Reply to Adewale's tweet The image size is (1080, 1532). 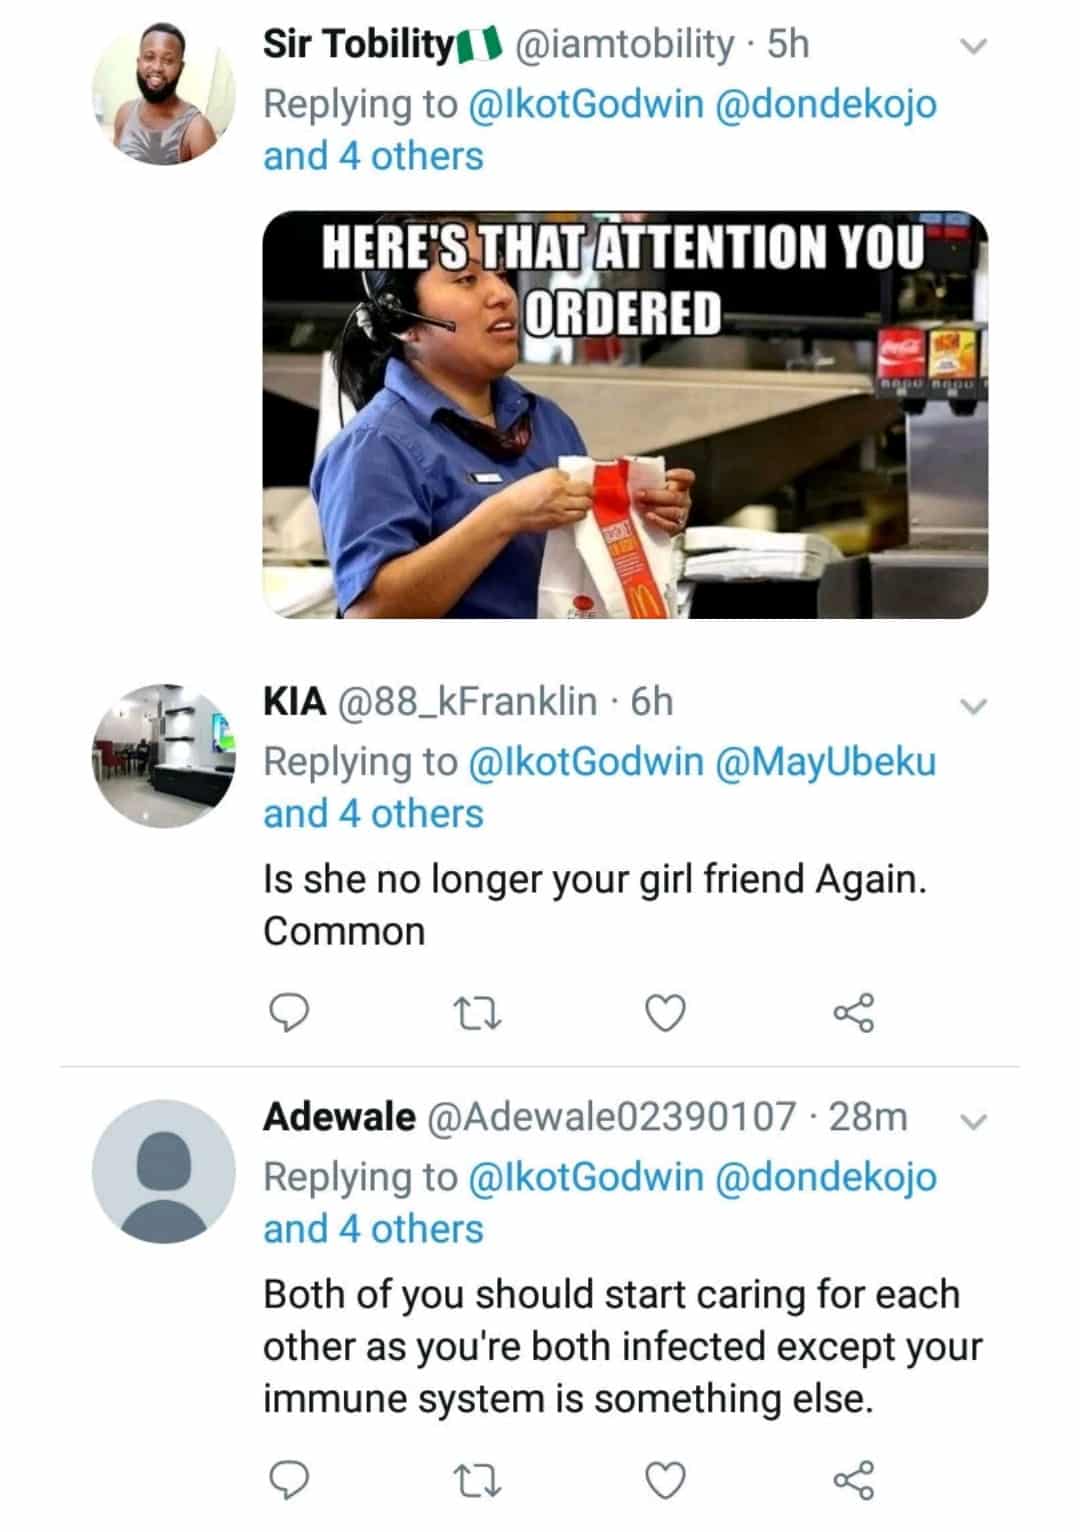289,1479
